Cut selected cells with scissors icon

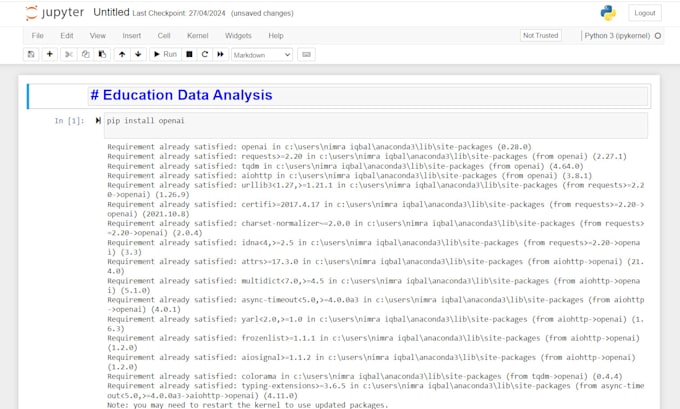pyautogui.click(x=69, y=54)
